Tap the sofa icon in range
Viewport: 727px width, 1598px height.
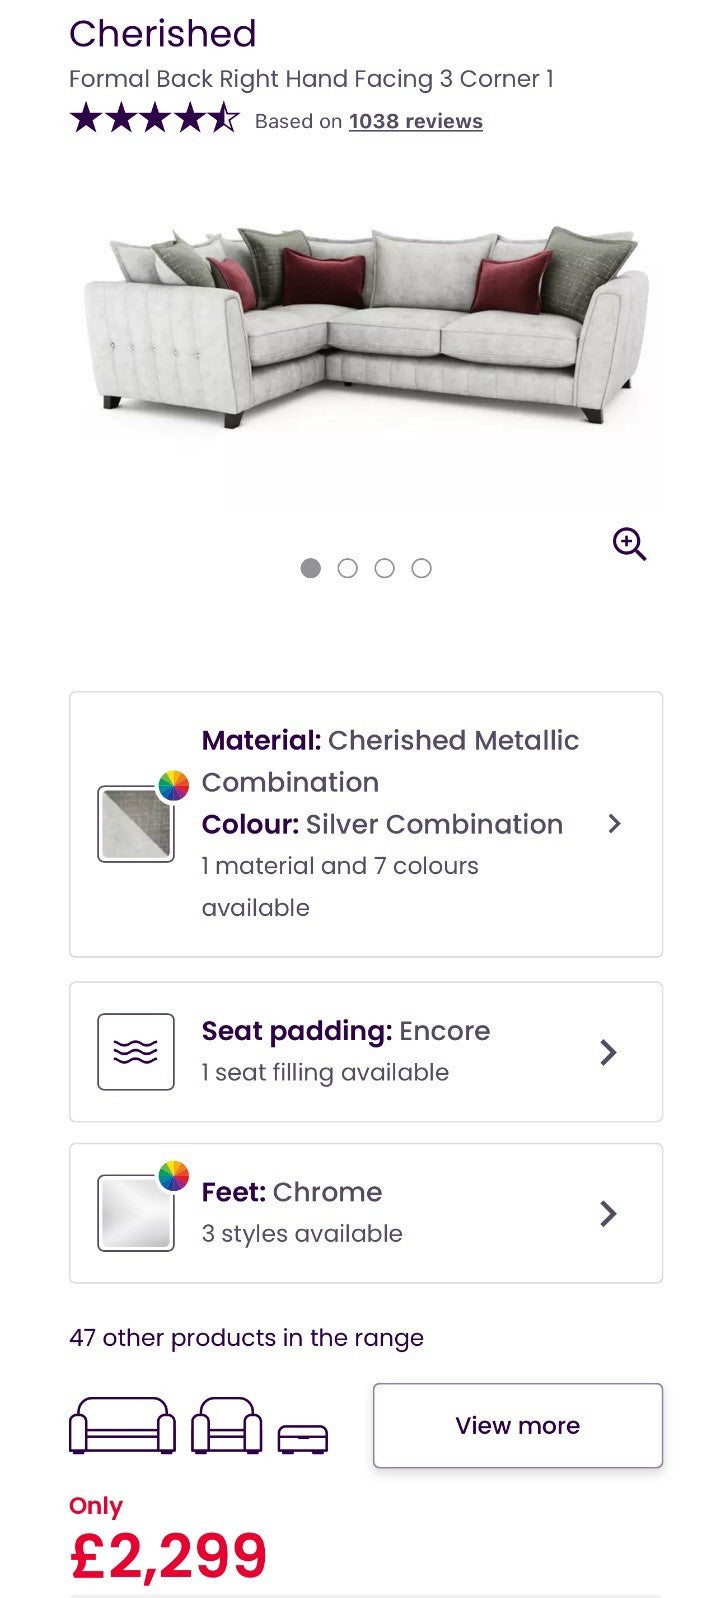122,1425
